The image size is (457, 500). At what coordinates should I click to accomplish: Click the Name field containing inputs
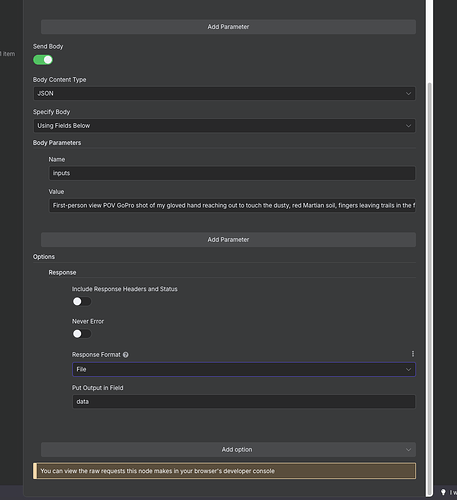[232, 173]
